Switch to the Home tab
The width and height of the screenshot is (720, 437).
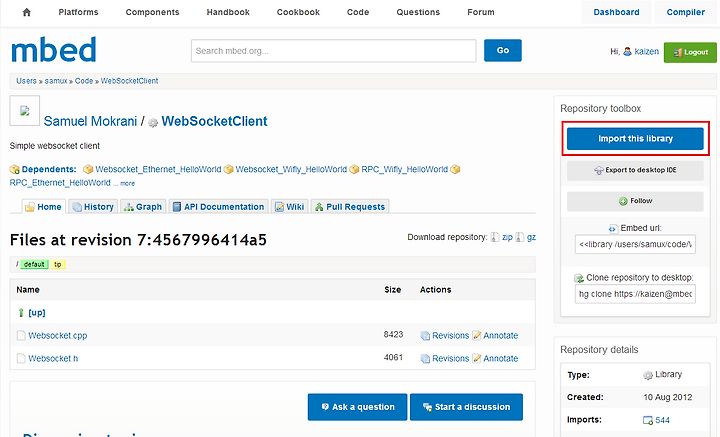point(44,207)
